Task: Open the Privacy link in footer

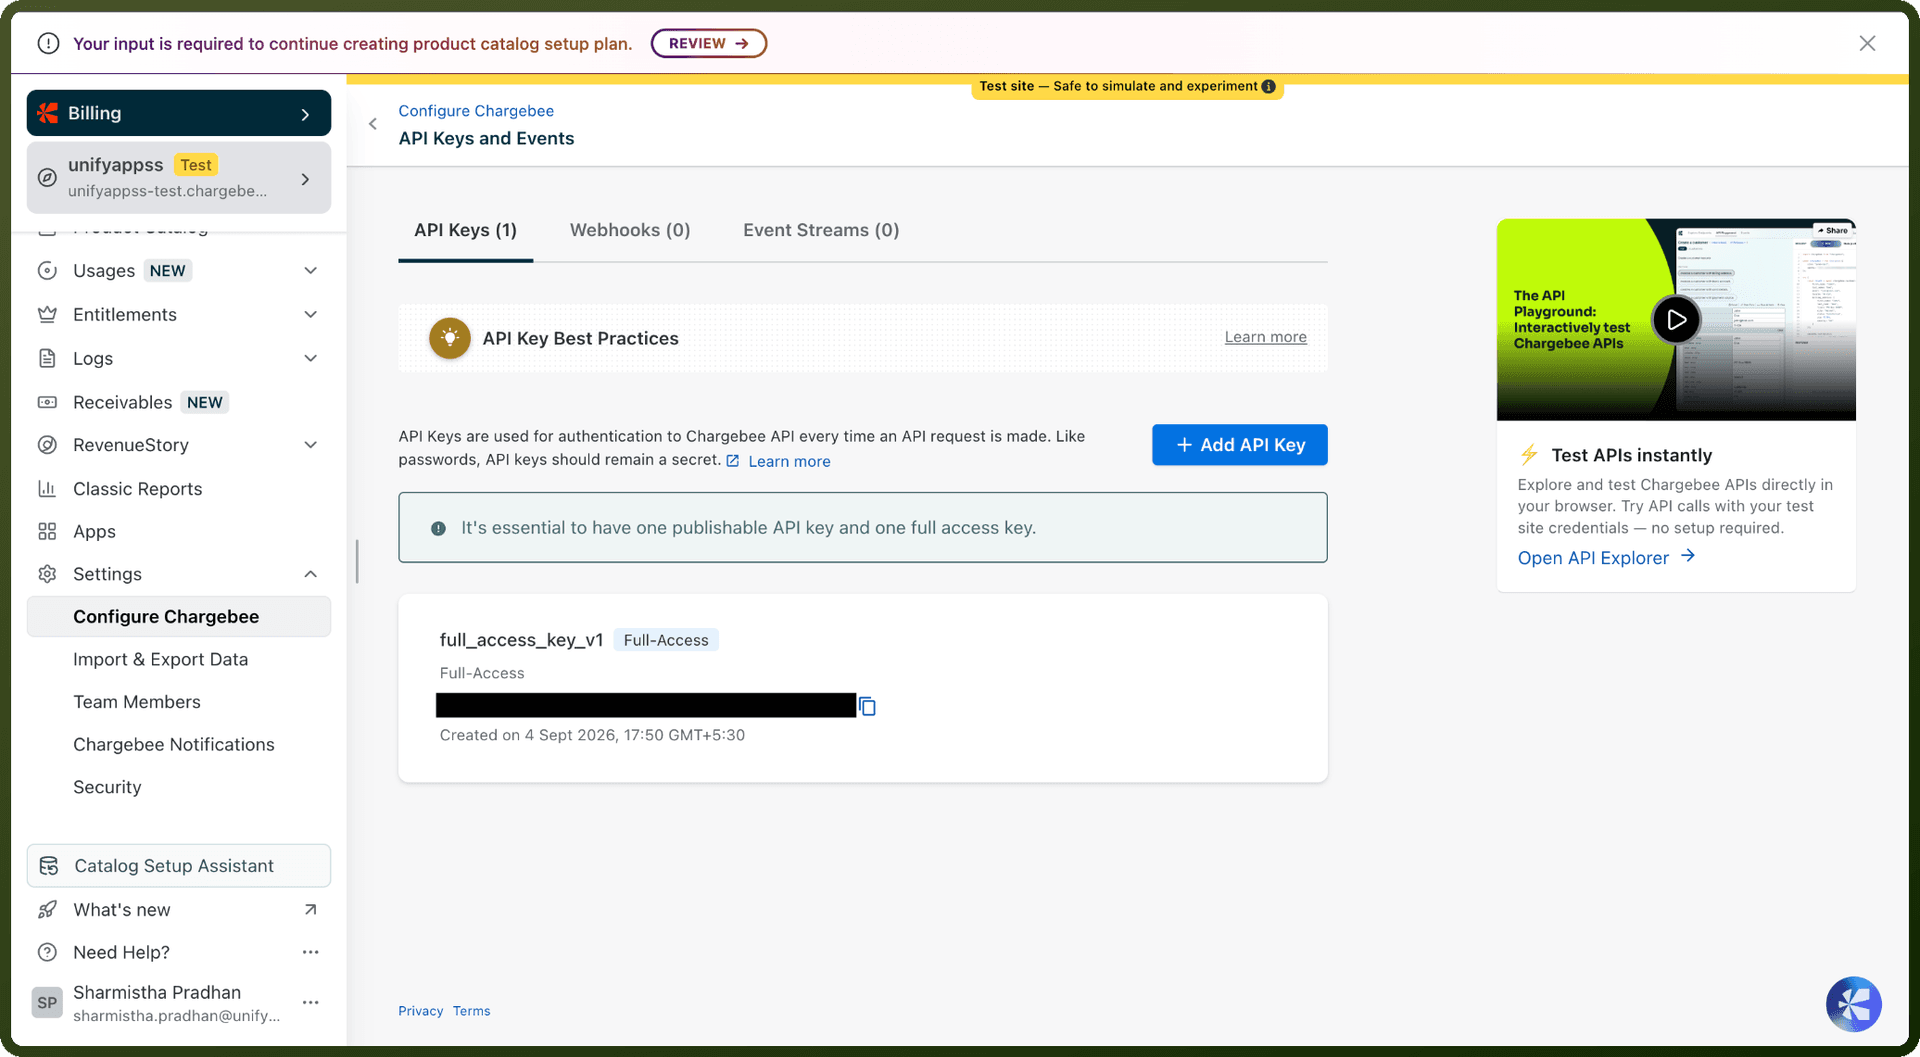Action: tap(421, 1011)
